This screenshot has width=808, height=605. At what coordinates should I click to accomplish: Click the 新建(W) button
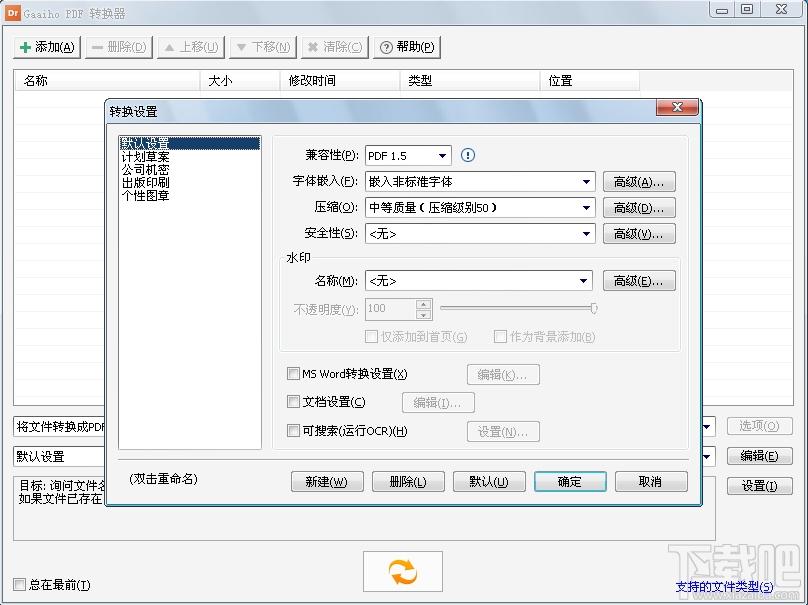coord(327,482)
